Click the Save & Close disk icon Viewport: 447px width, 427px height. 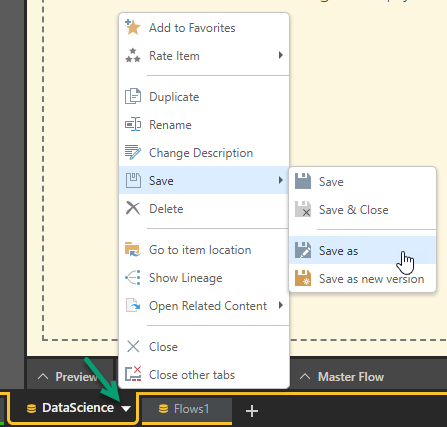(303, 209)
